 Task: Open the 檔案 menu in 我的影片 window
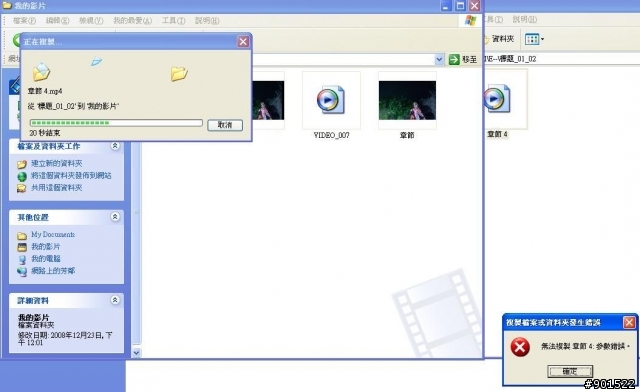[x=24, y=20]
